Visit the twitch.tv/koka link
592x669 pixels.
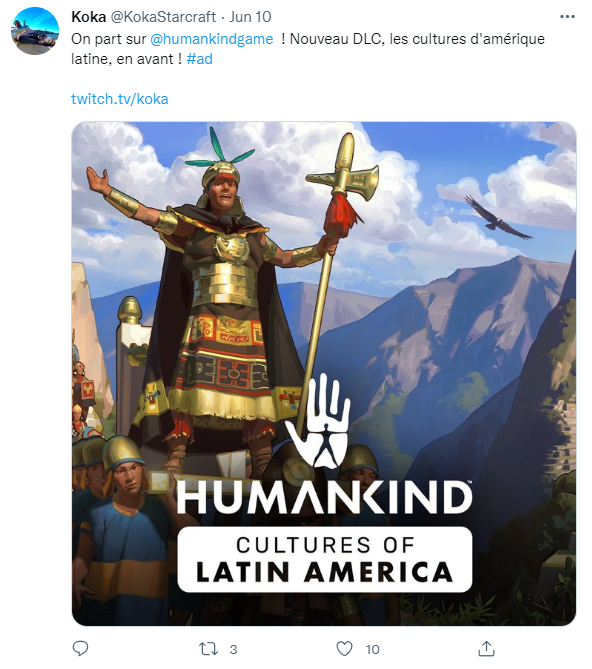(119, 99)
